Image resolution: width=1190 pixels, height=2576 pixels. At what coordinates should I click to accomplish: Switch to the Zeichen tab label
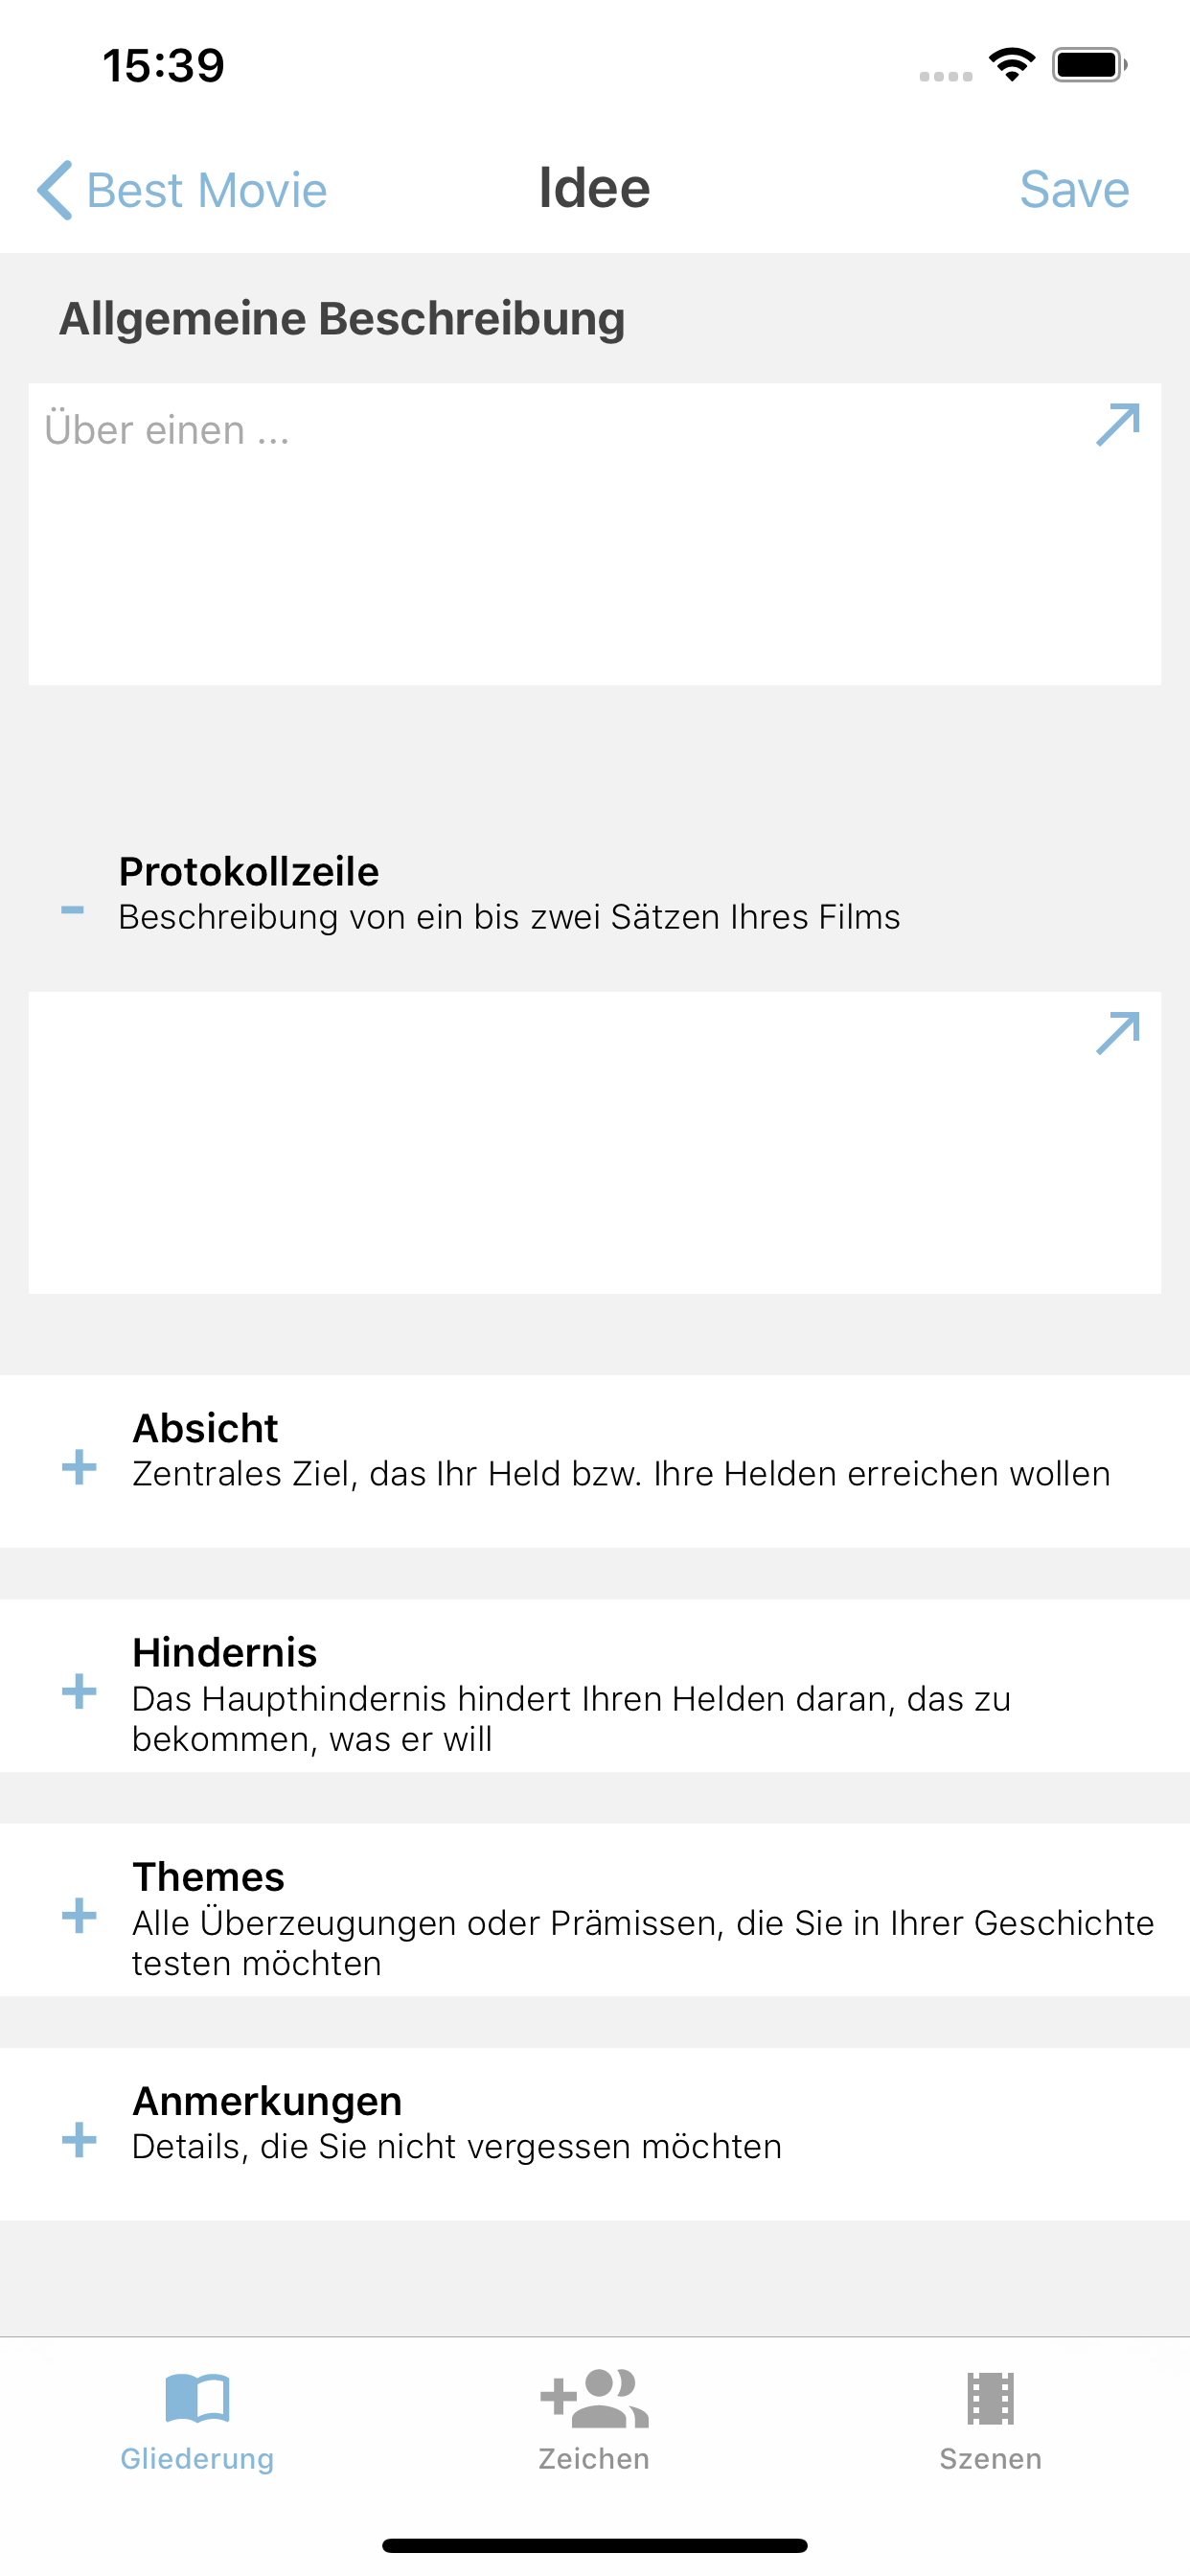click(x=594, y=2458)
